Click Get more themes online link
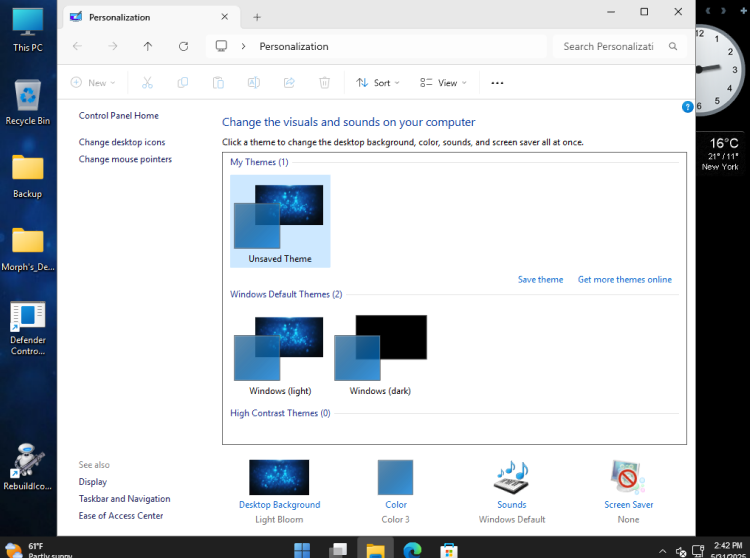 (625, 279)
